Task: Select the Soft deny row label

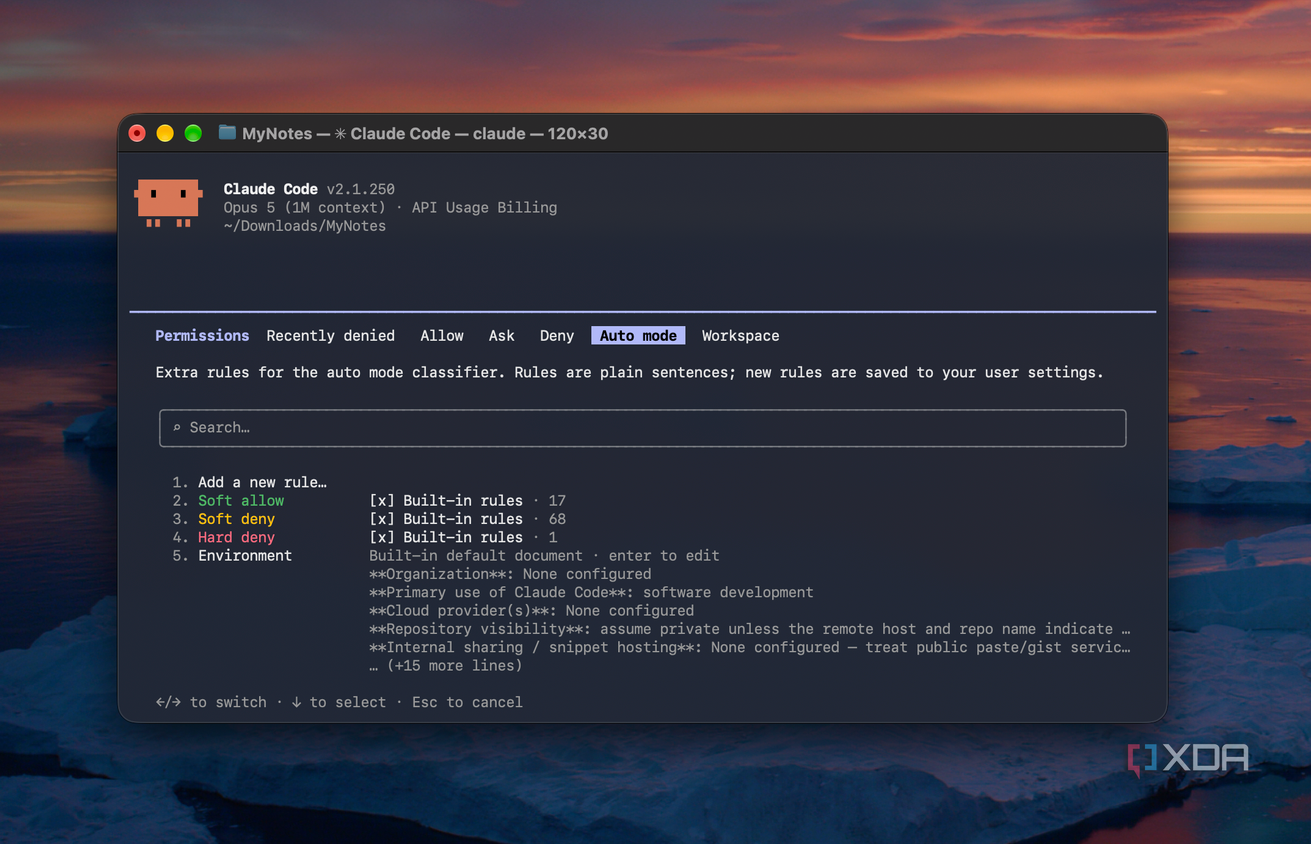Action: coord(236,519)
